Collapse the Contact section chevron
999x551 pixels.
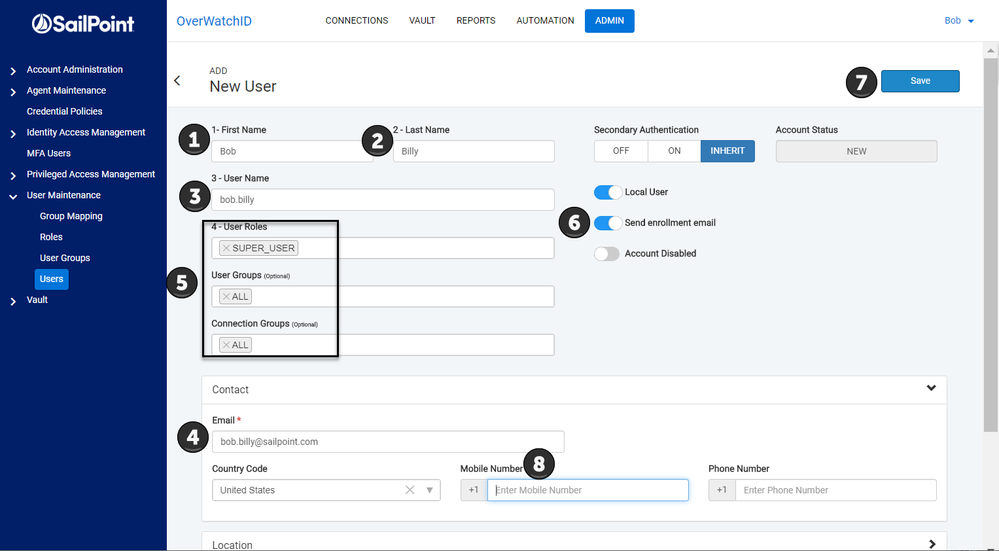pyautogui.click(x=931, y=389)
